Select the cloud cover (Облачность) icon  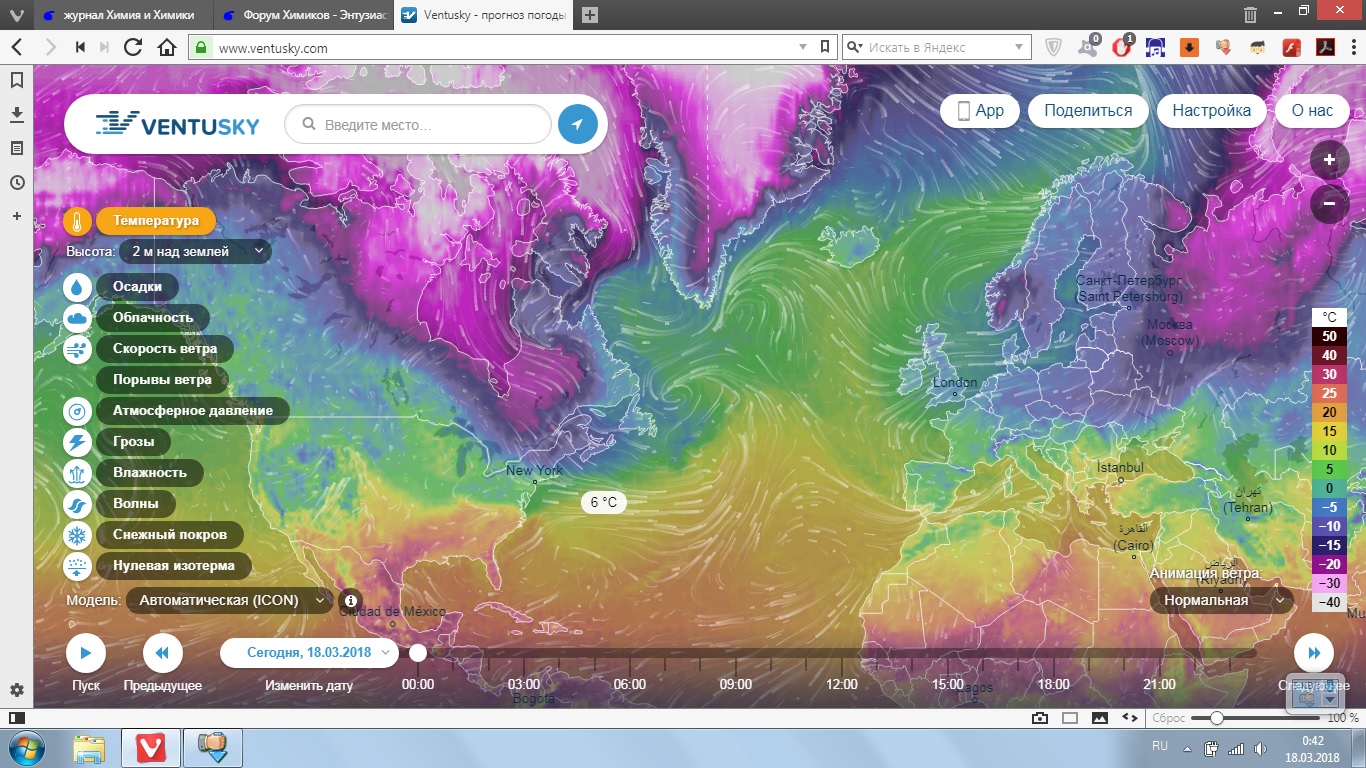coord(77,318)
